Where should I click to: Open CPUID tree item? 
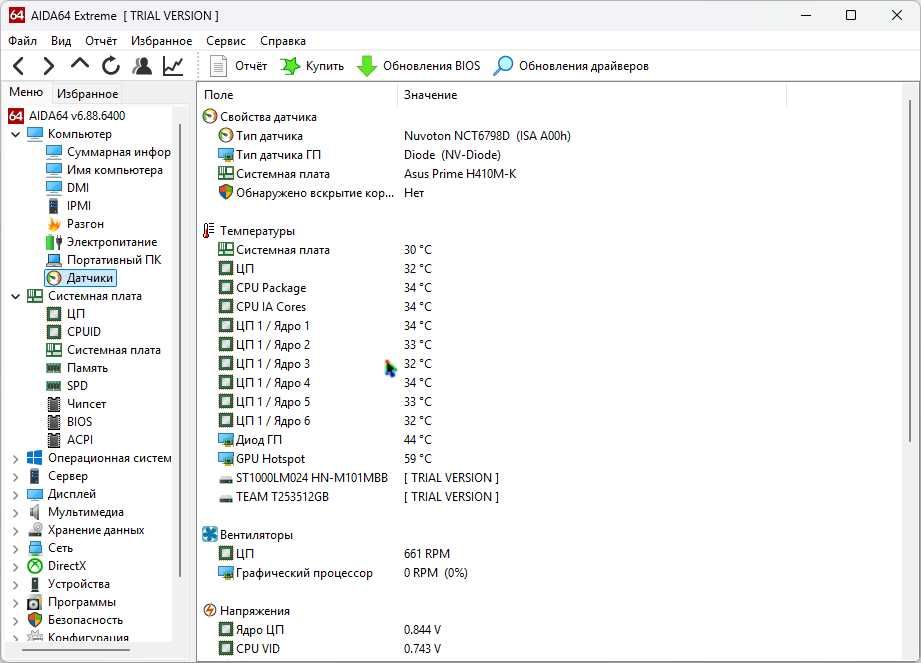(x=73, y=332)
